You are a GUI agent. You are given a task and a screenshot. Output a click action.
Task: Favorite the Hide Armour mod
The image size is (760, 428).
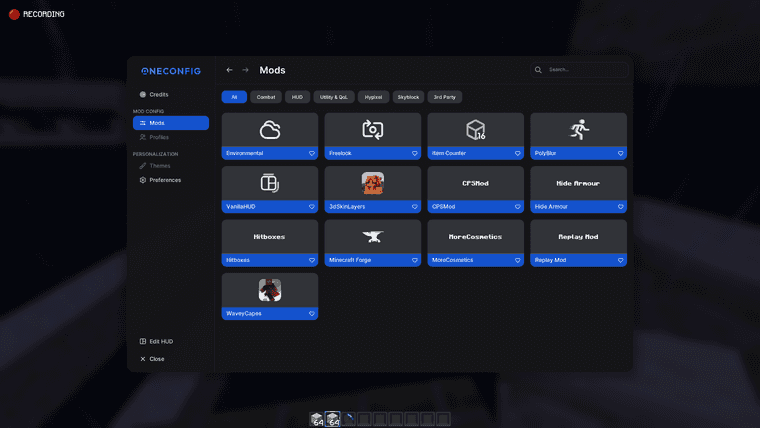tap(620, 206)
